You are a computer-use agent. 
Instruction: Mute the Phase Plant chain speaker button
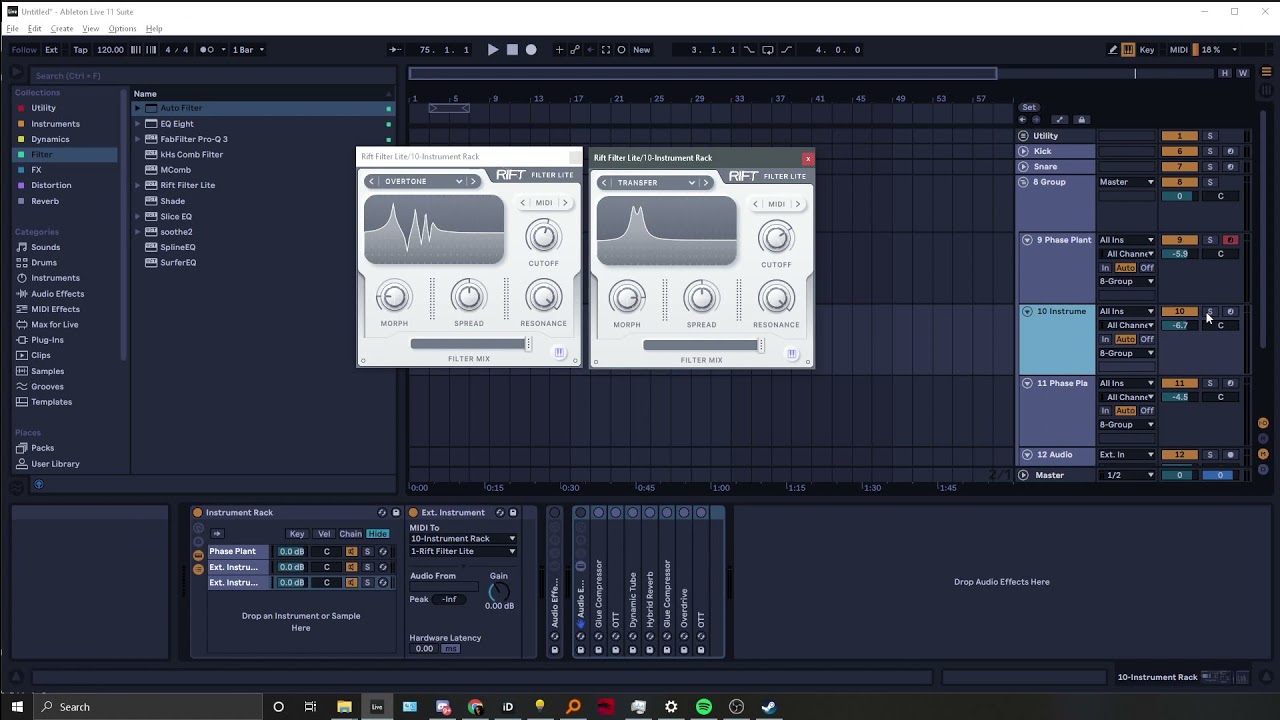[x=351, y=552]
